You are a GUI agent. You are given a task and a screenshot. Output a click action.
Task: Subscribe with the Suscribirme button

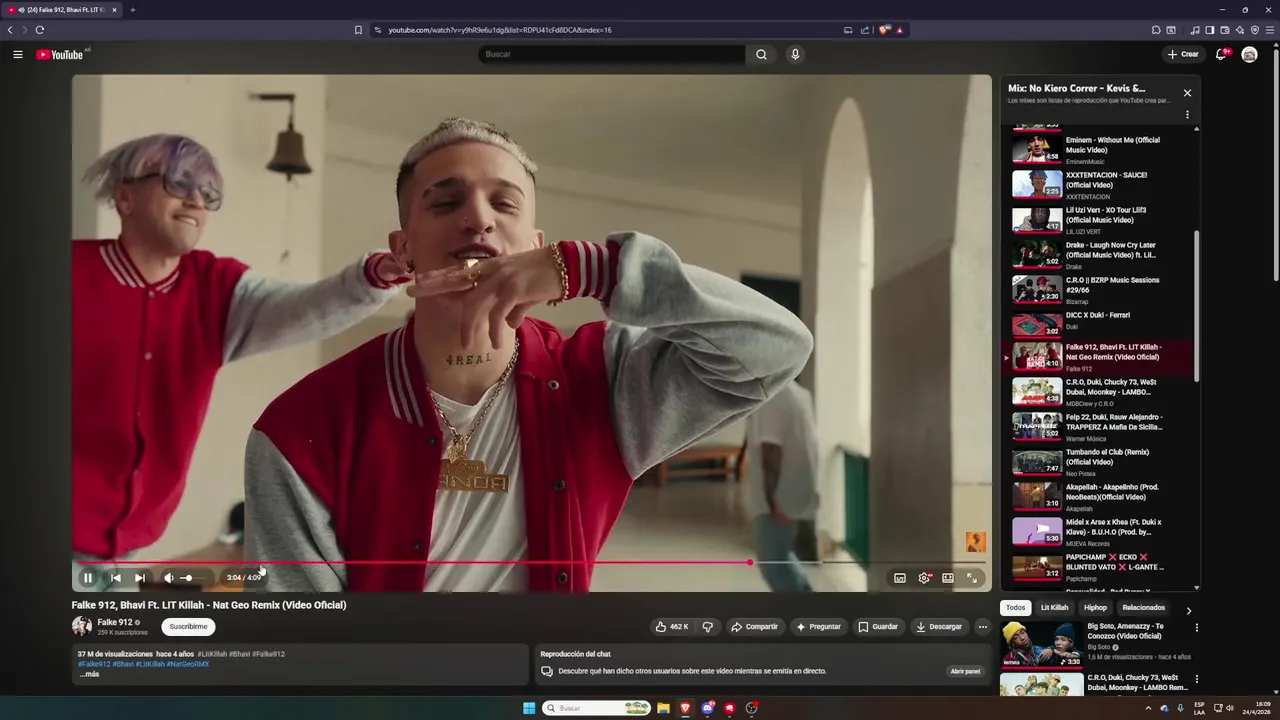(x=188, y=627)
